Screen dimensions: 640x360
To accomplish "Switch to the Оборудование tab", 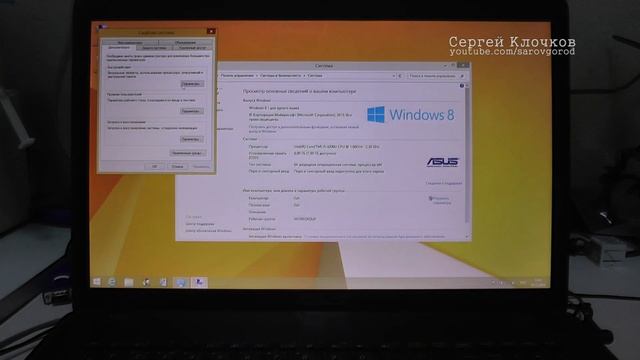I will point(185,42).
